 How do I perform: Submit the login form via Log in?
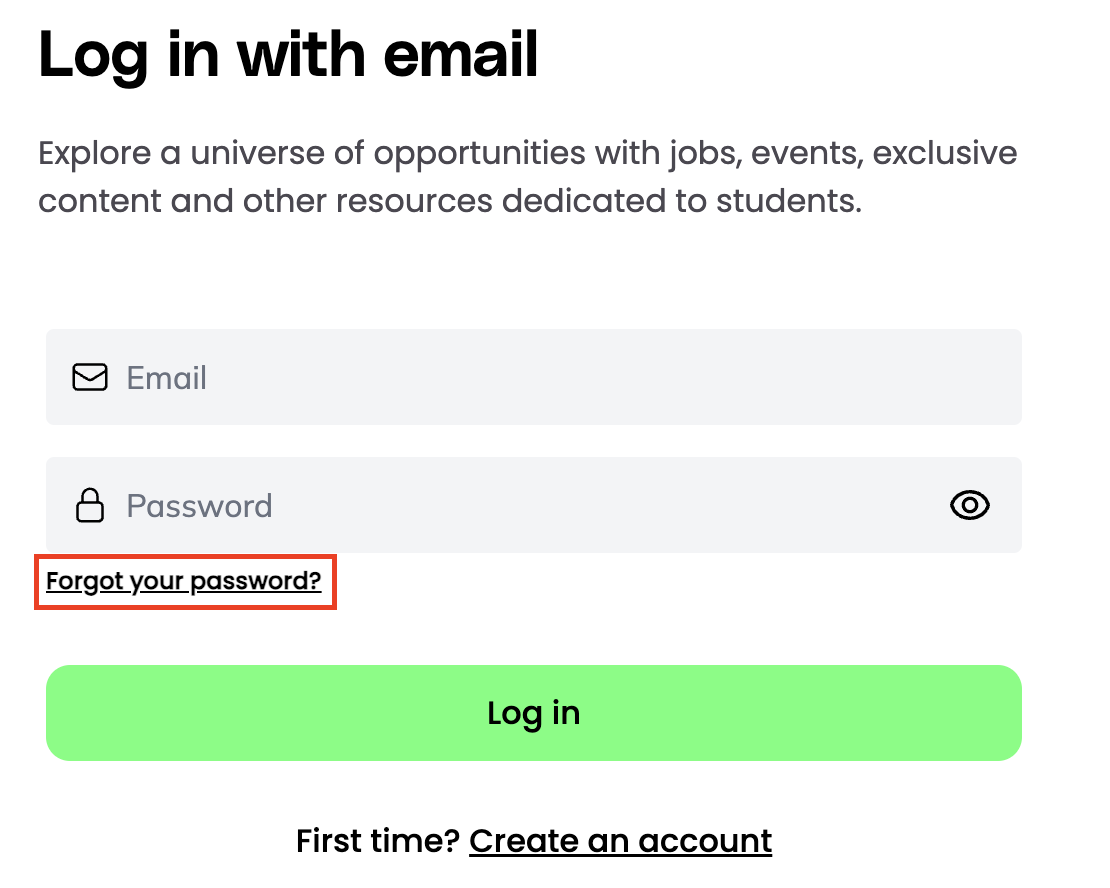[x=533, y=712]
